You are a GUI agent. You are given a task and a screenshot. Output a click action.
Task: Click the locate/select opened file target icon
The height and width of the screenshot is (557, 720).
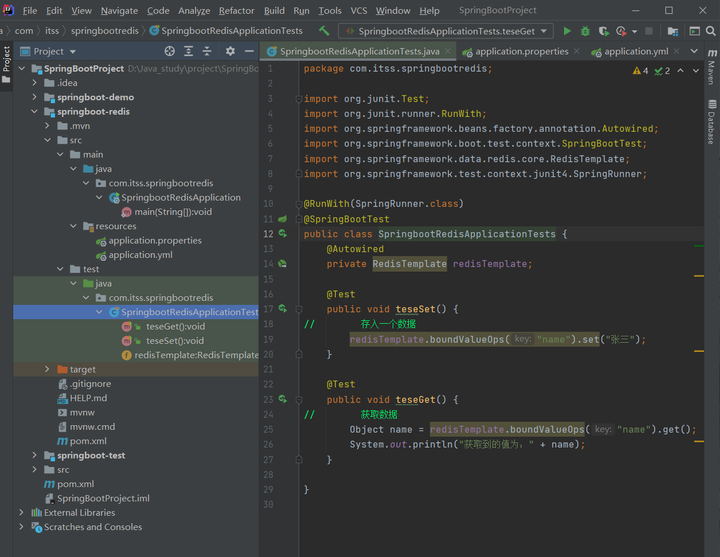(169, 51)
